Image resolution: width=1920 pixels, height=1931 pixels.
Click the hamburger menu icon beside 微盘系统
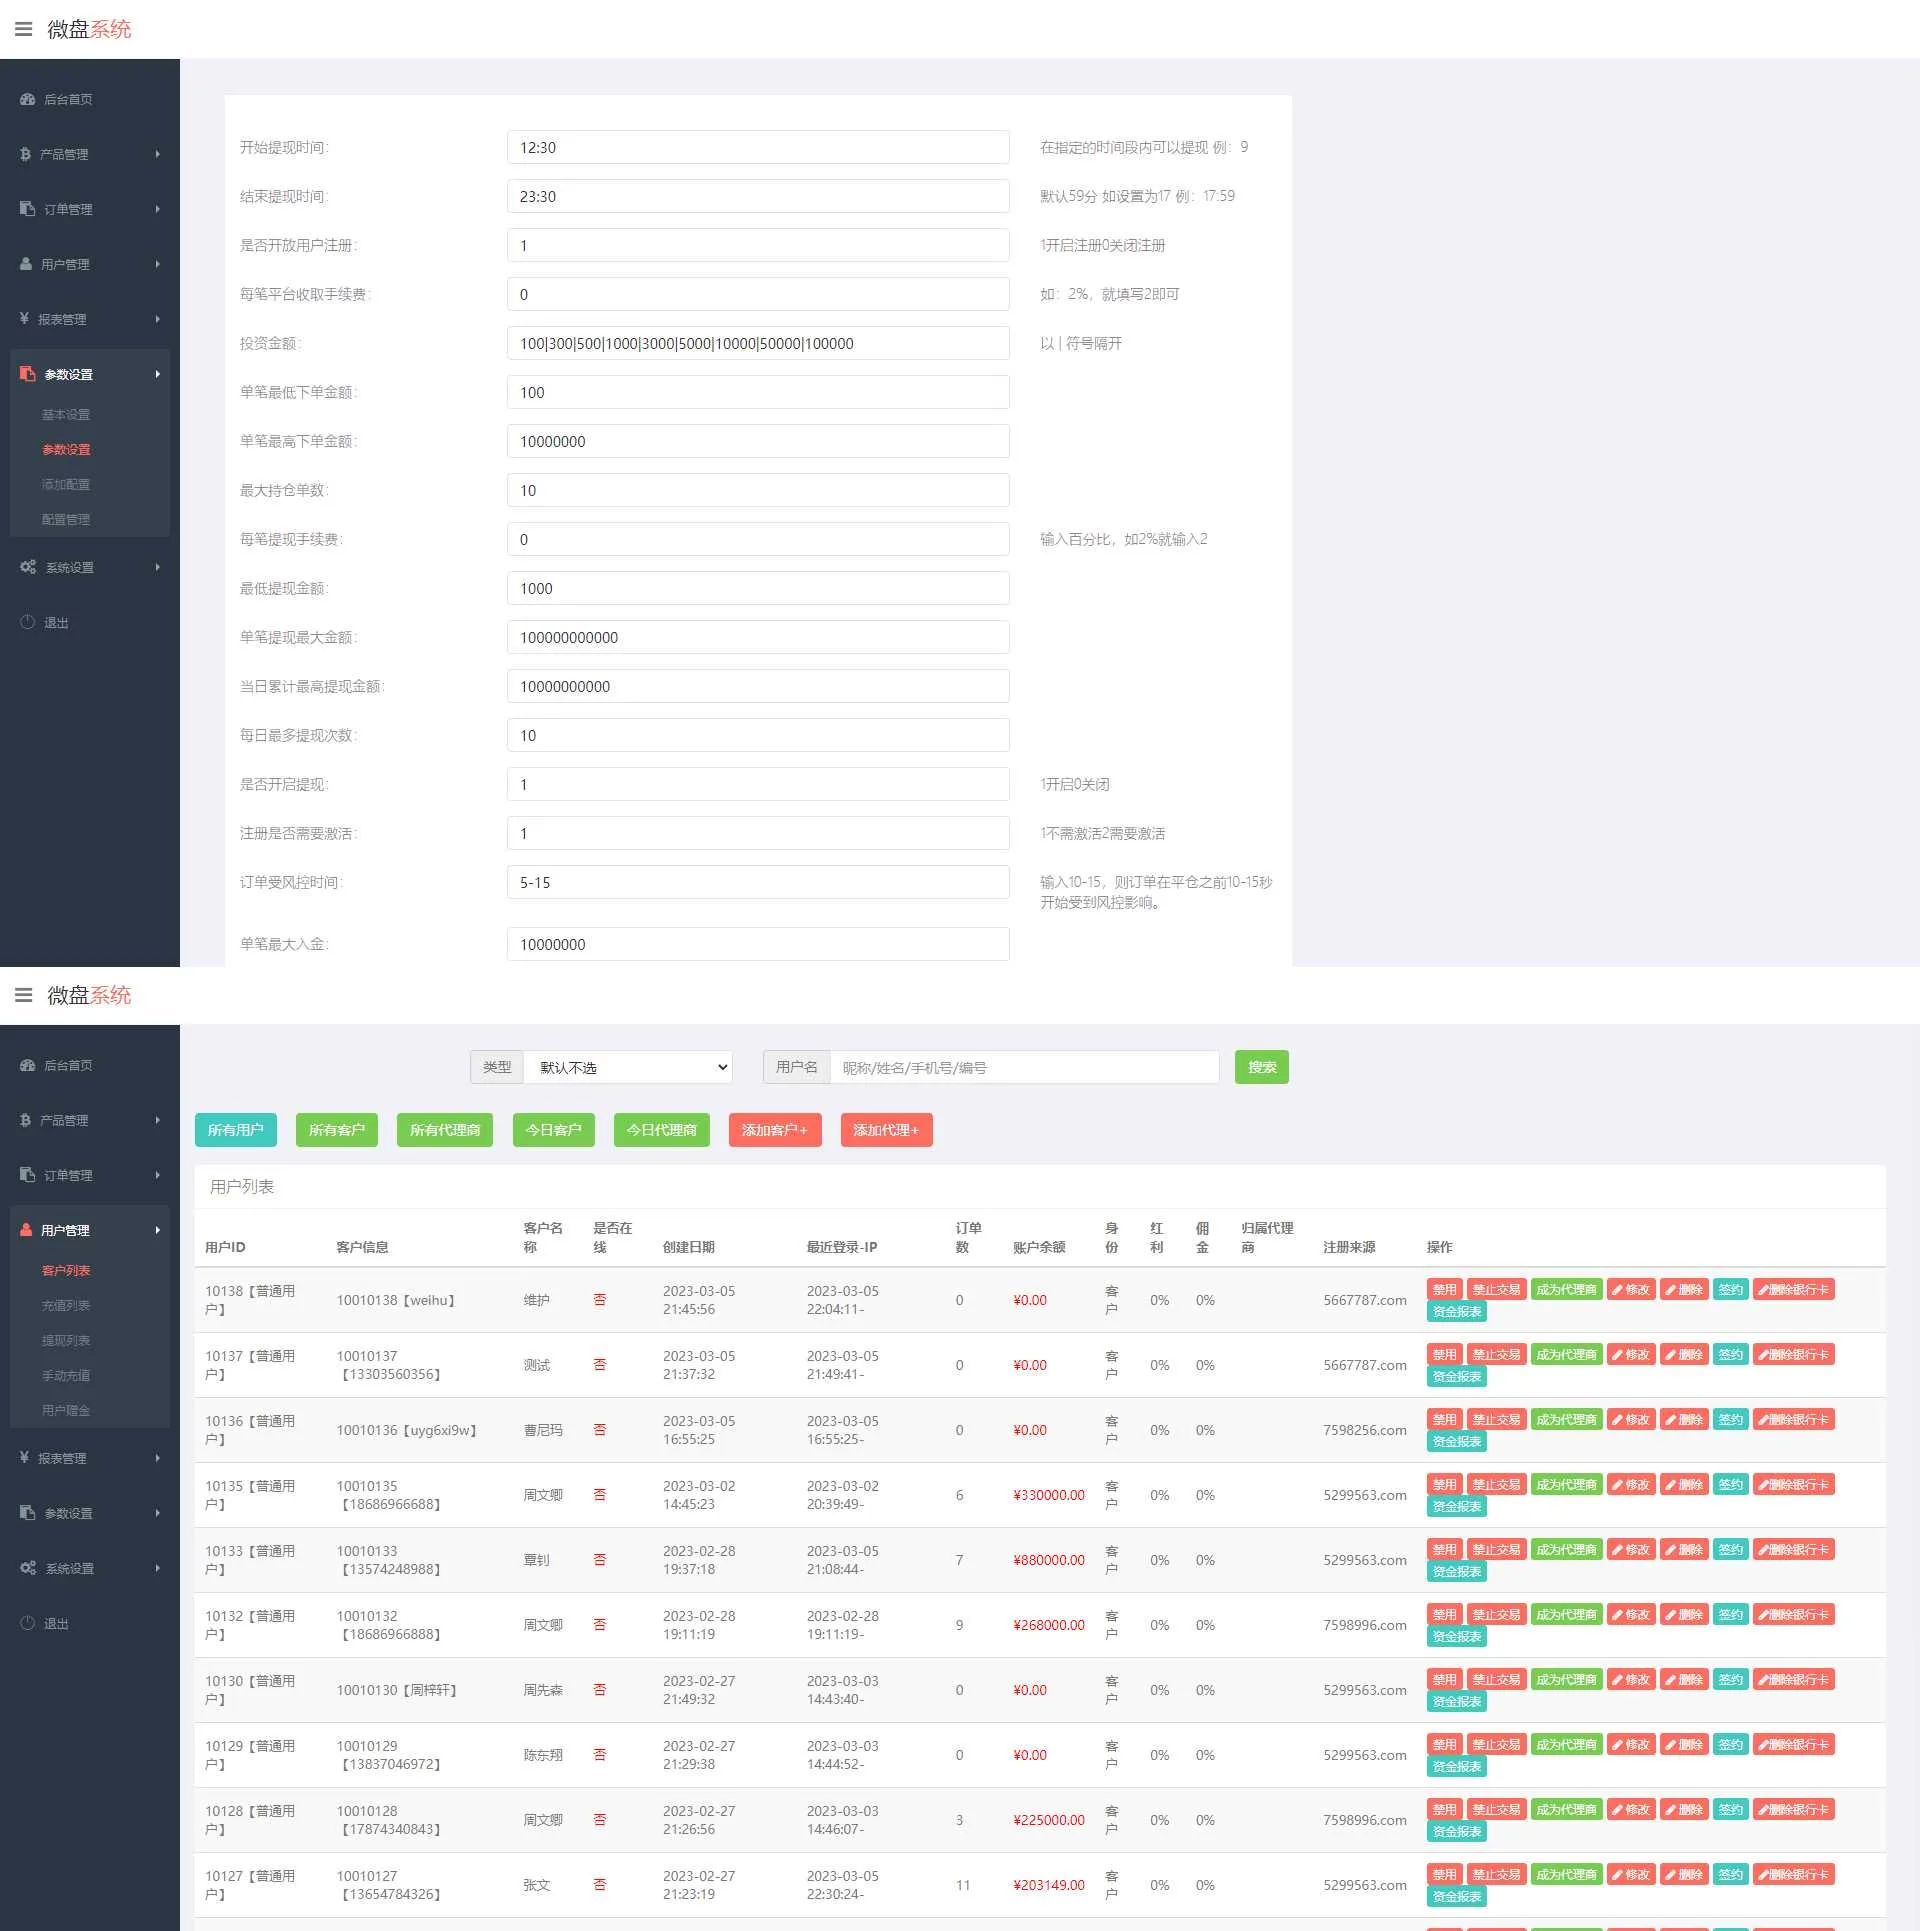coord(23,29)
